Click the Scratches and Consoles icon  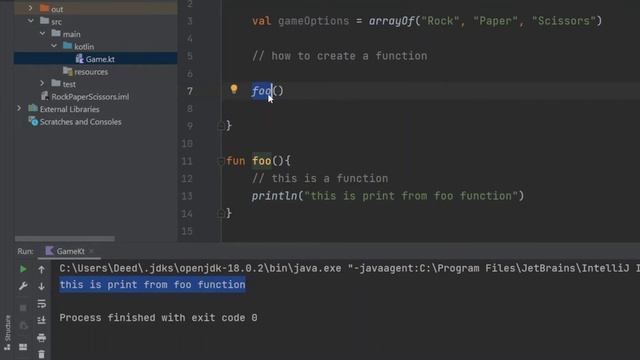[x=33, y=121]
